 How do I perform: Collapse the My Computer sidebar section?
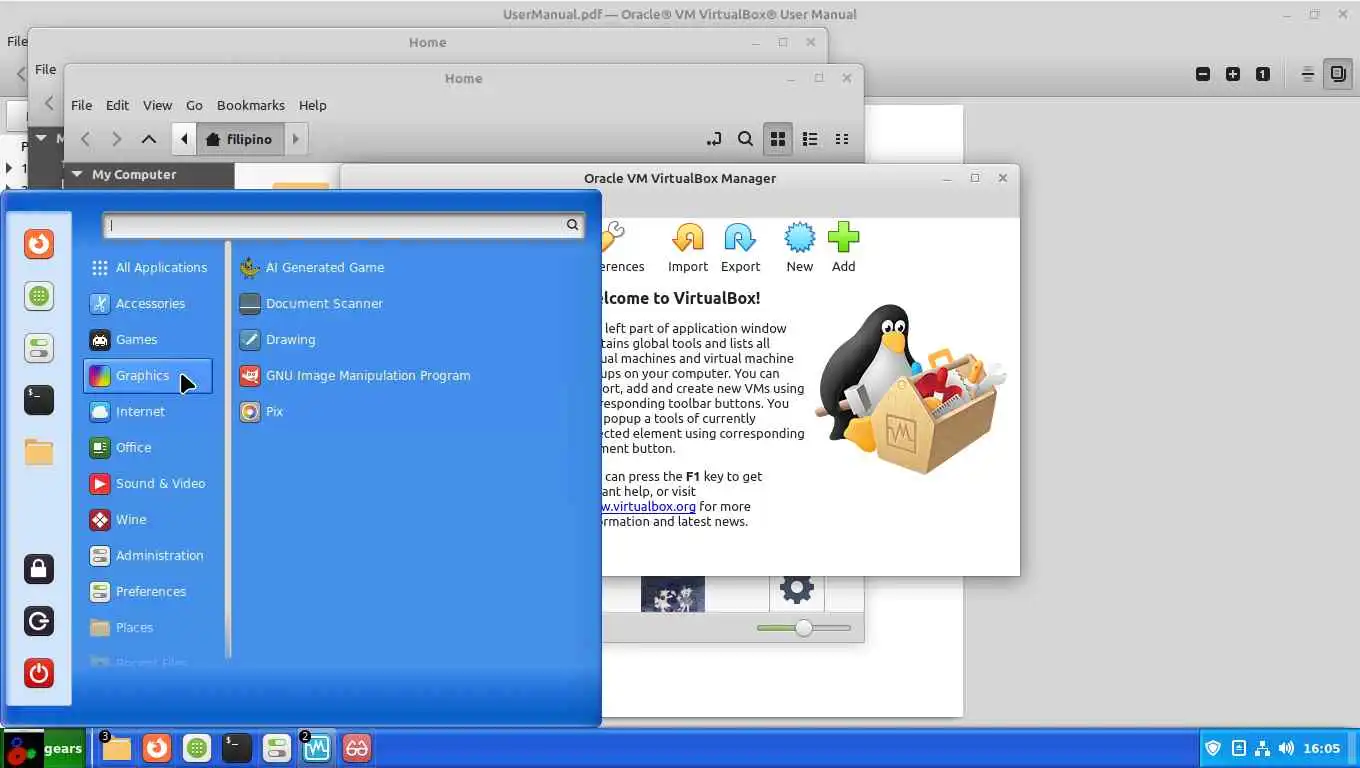[77, 174]
